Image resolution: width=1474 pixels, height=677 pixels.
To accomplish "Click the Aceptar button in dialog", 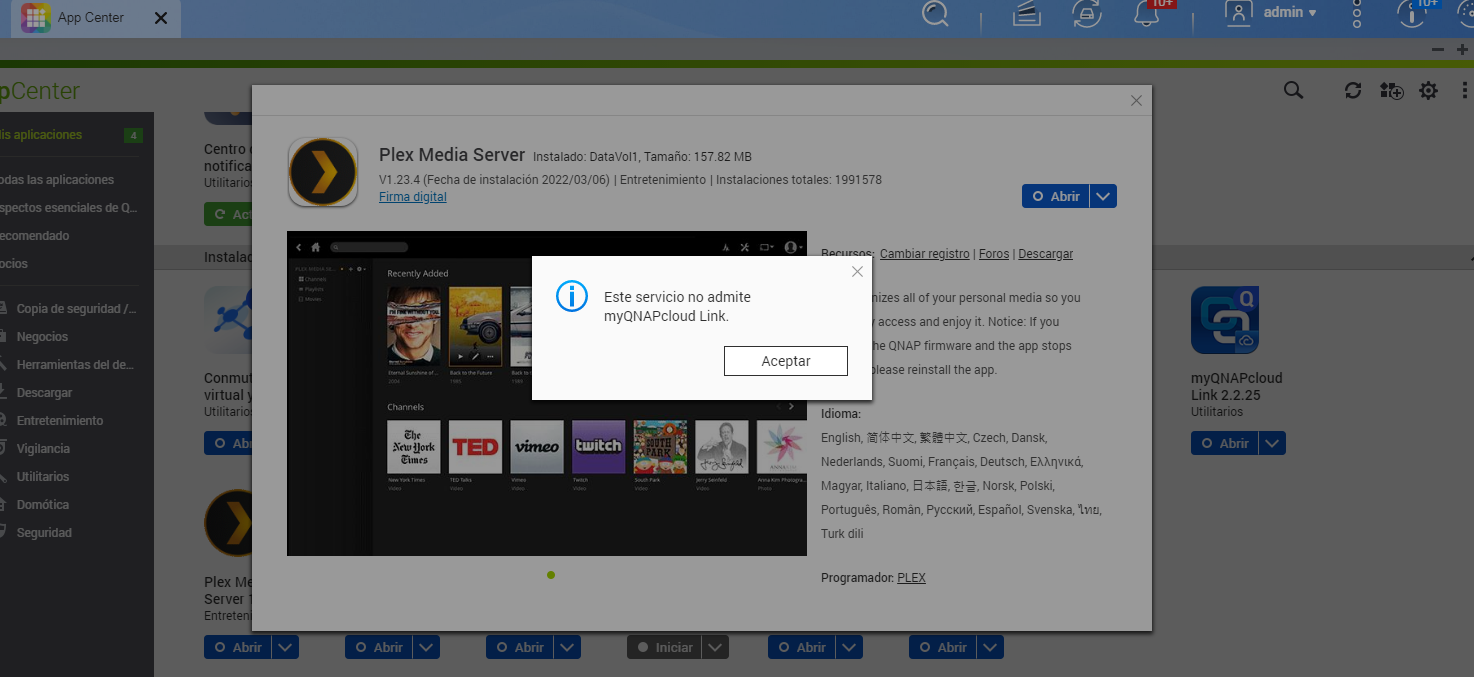I will [785, 361].
